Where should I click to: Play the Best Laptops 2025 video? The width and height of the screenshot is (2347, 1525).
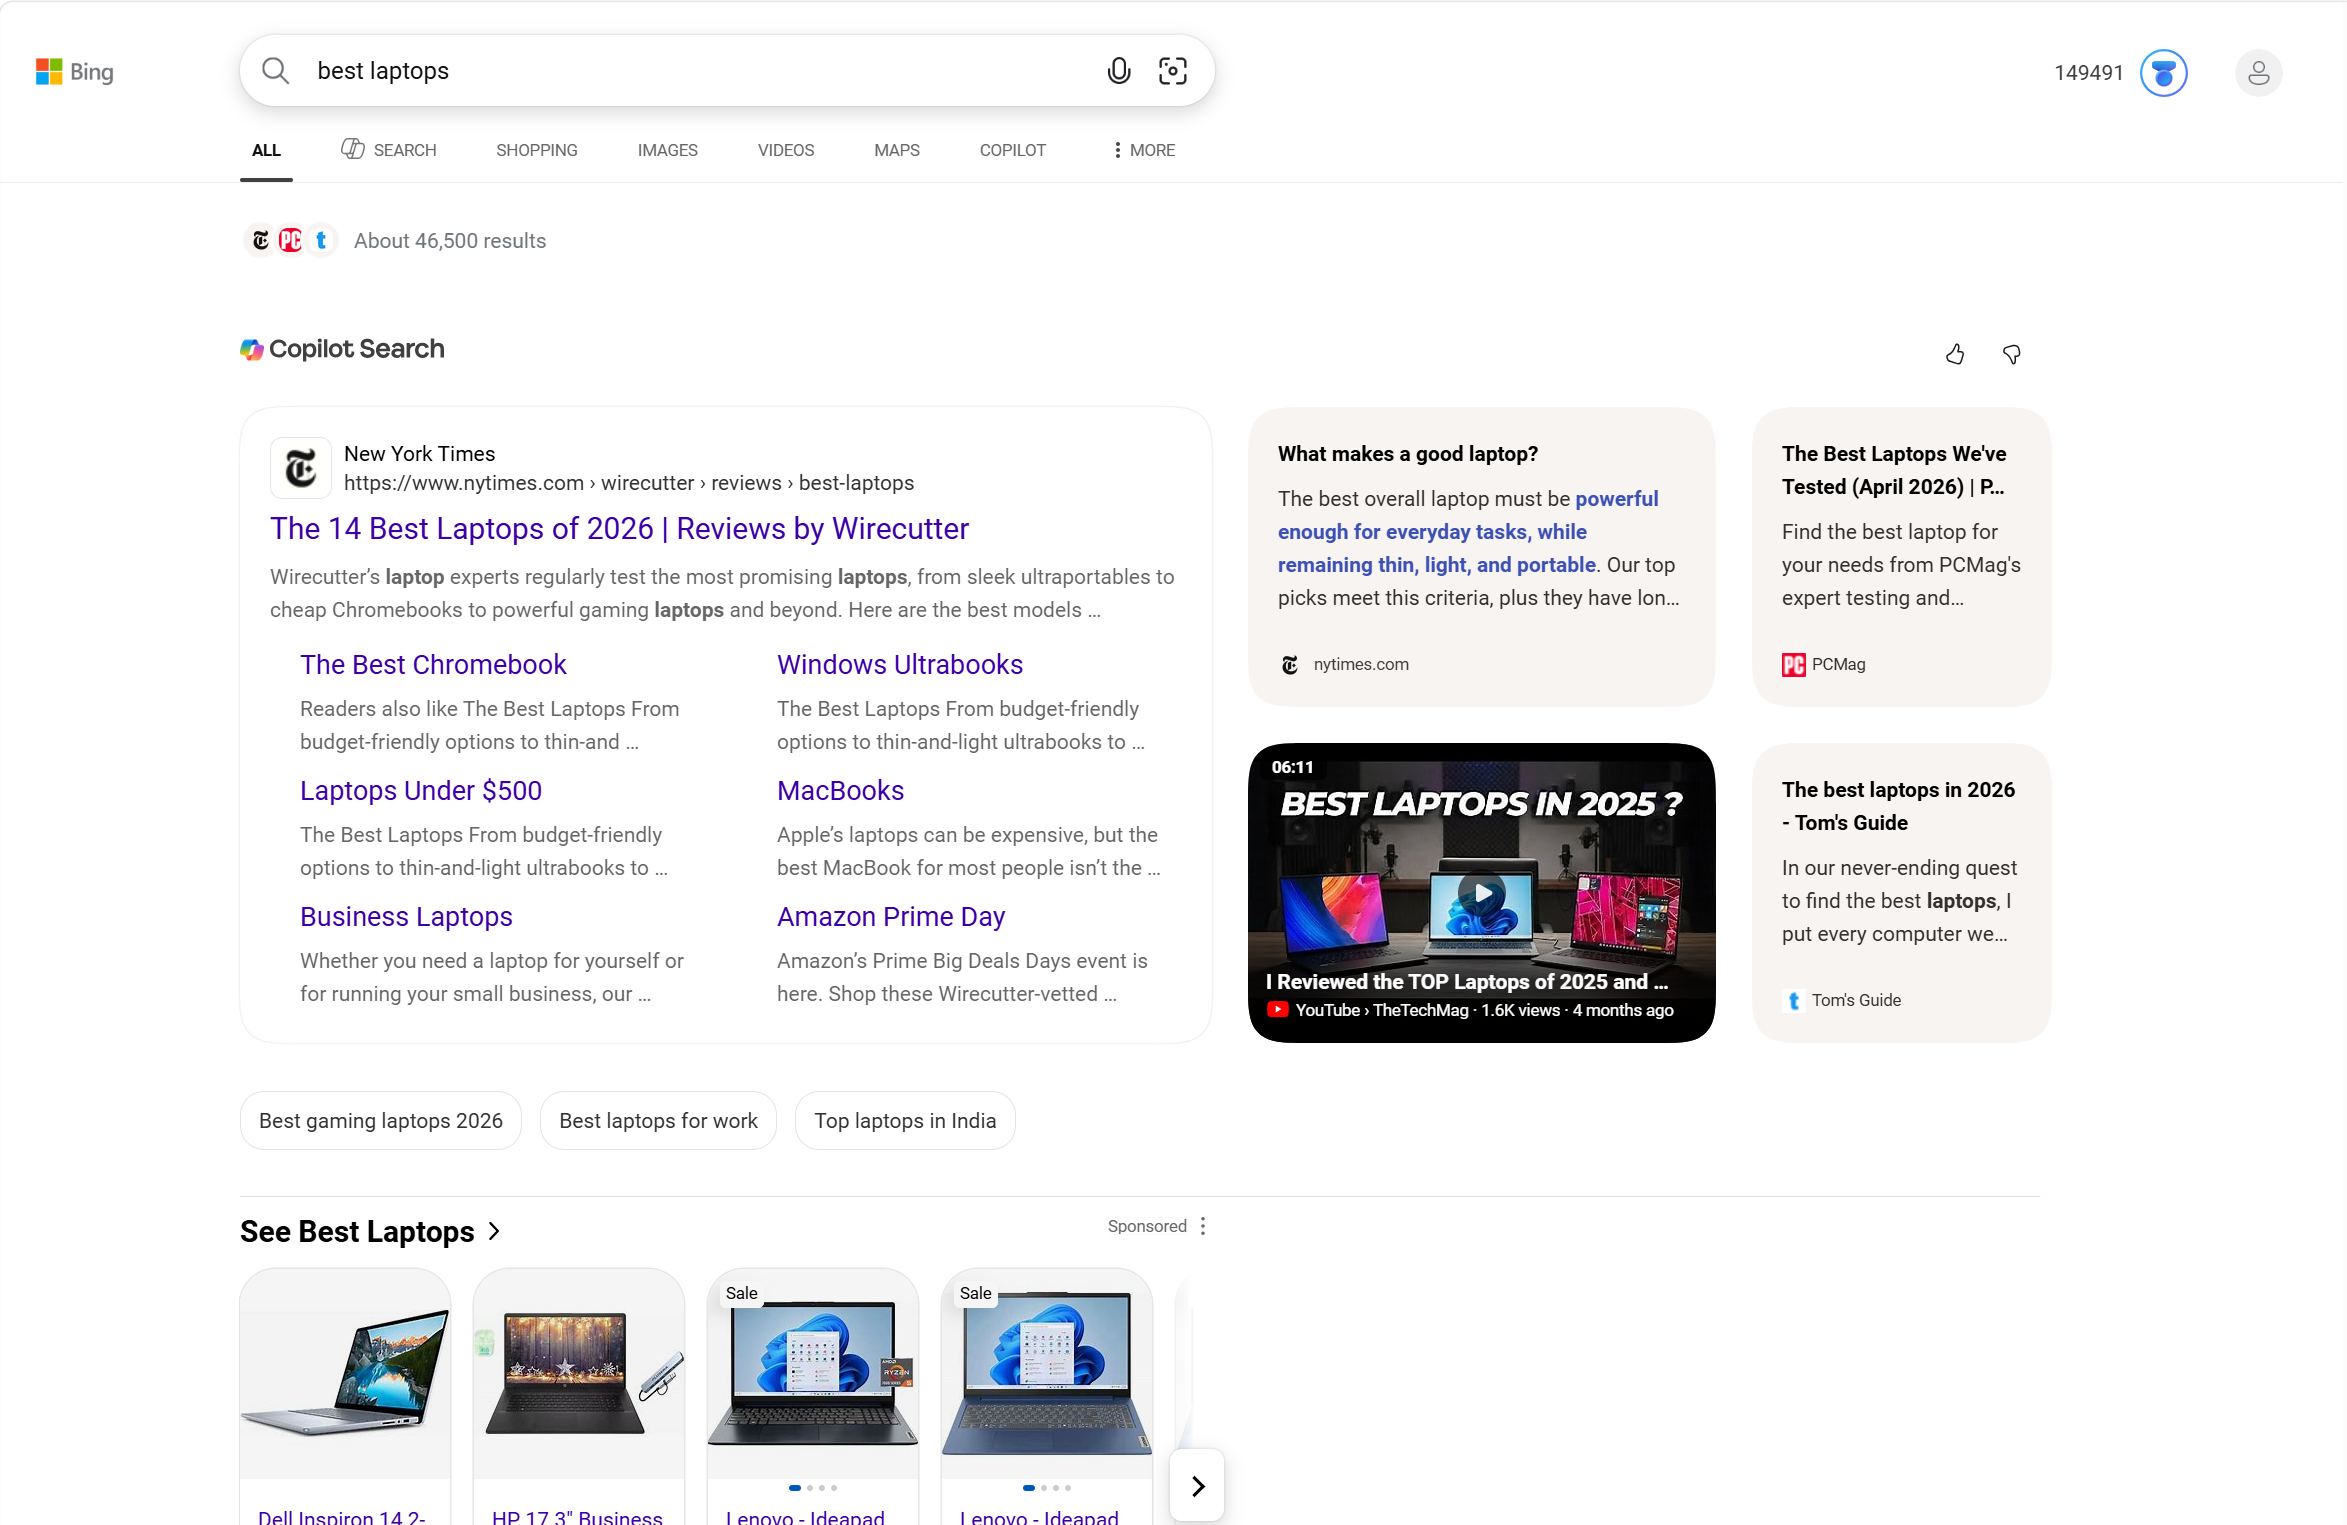tap(1481, 892)
